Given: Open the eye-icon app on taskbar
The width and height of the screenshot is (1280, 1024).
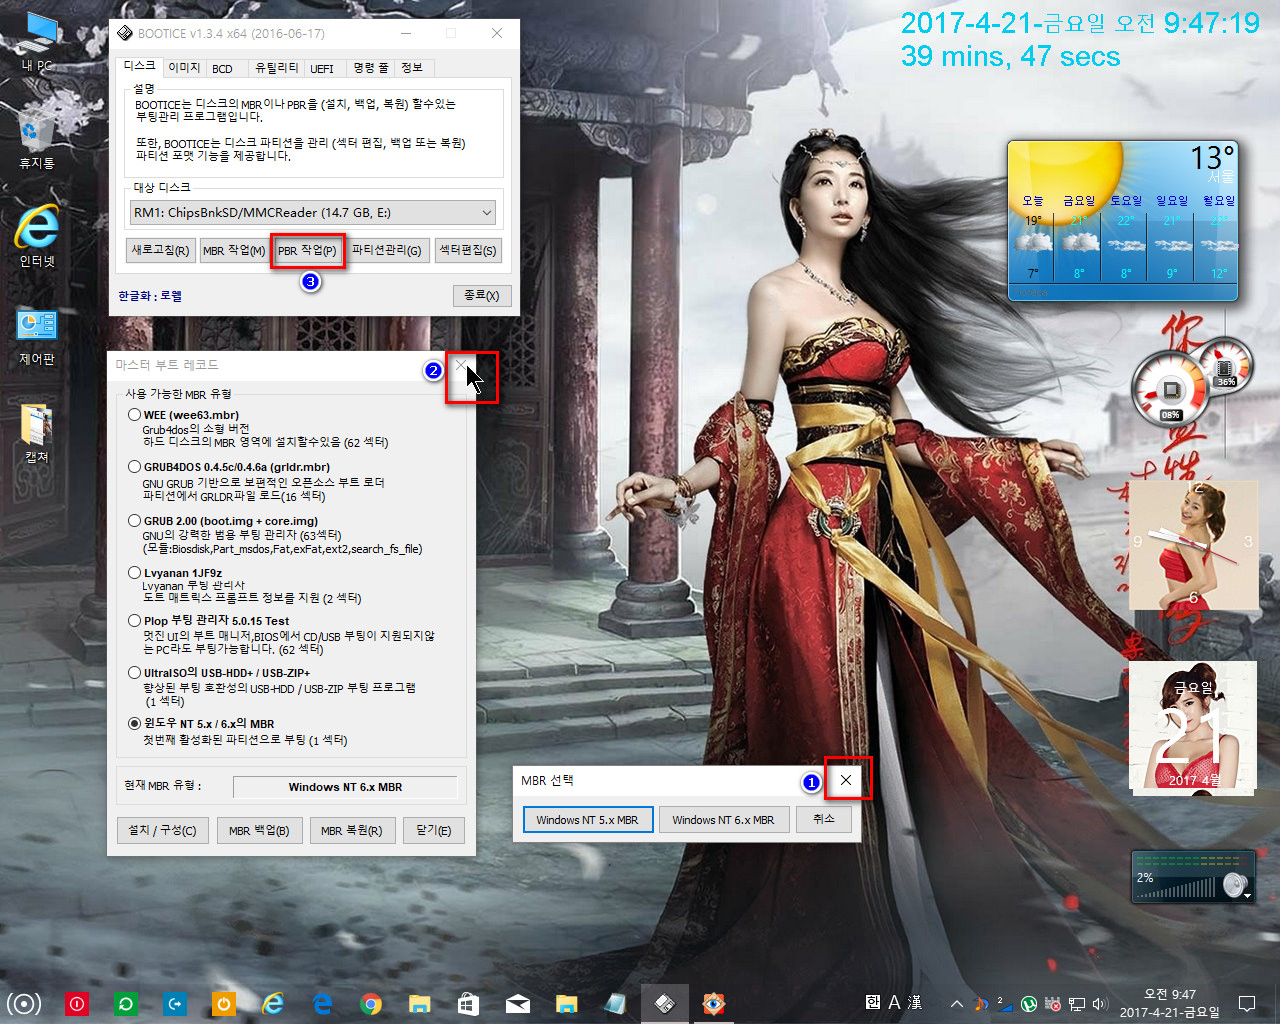Looking at the screenshot, I should [714, 1003].
